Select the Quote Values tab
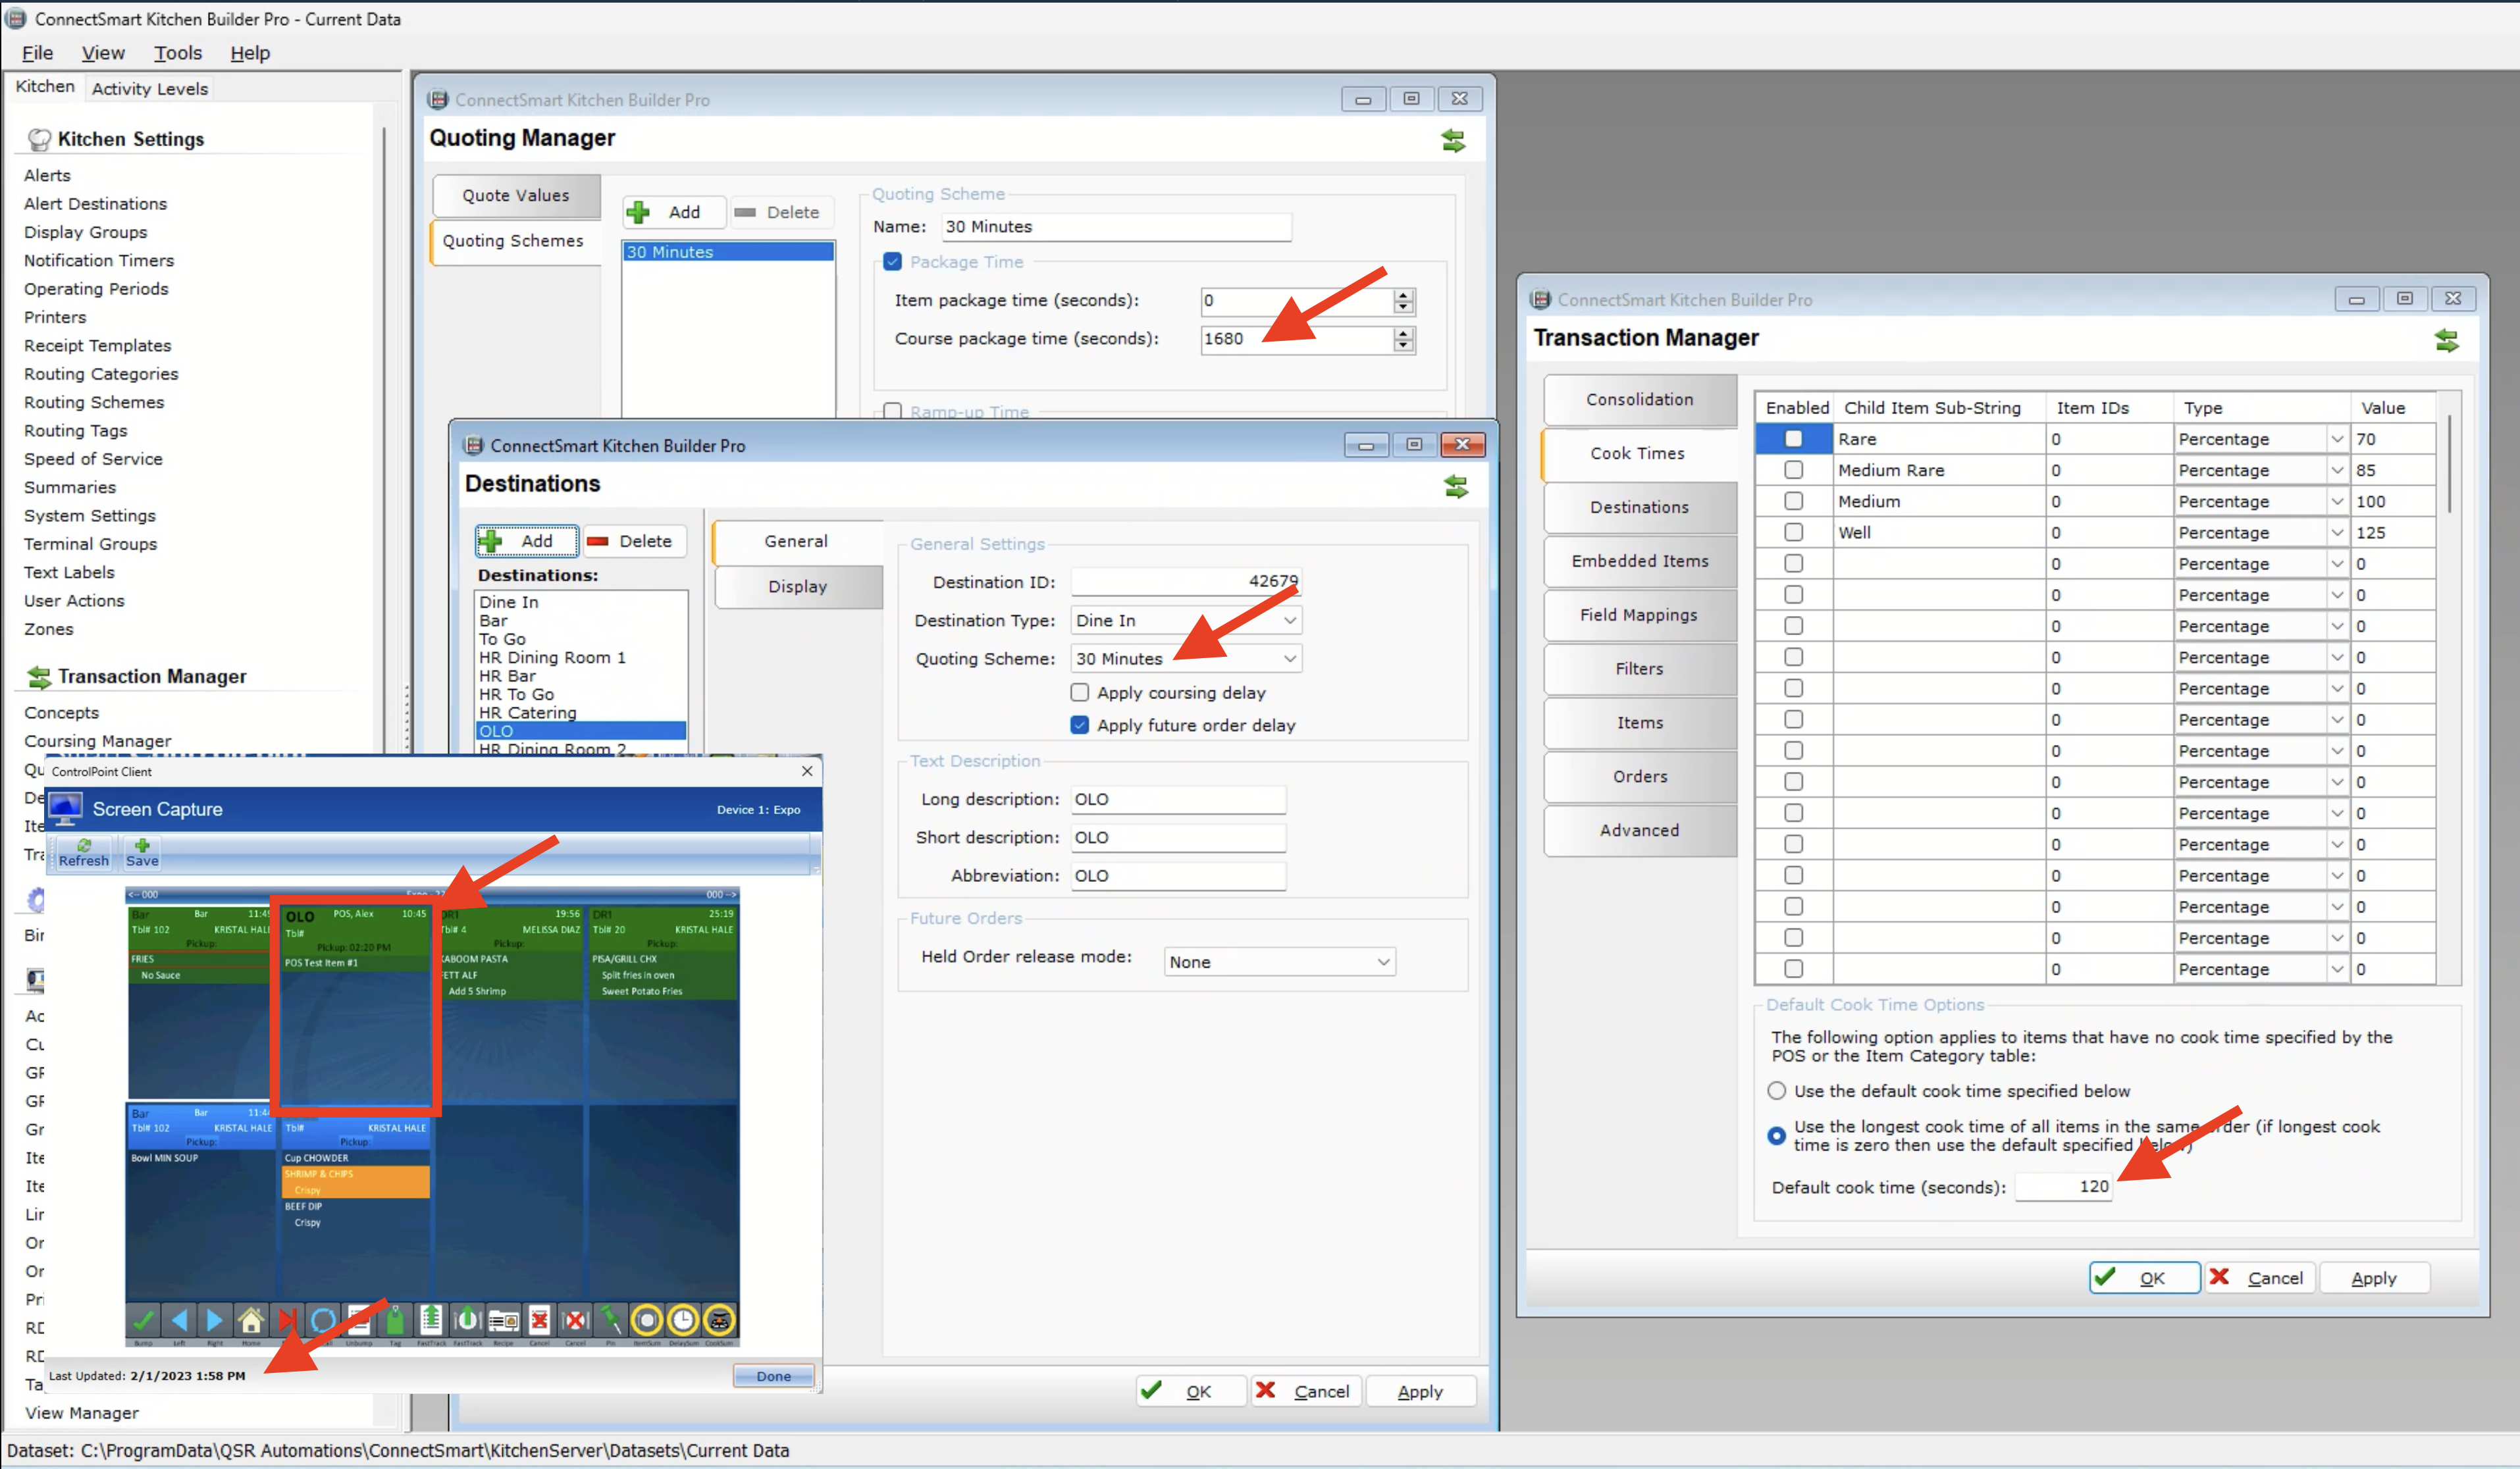Viewport: 2520px width, 1469px height. point(516,195)
